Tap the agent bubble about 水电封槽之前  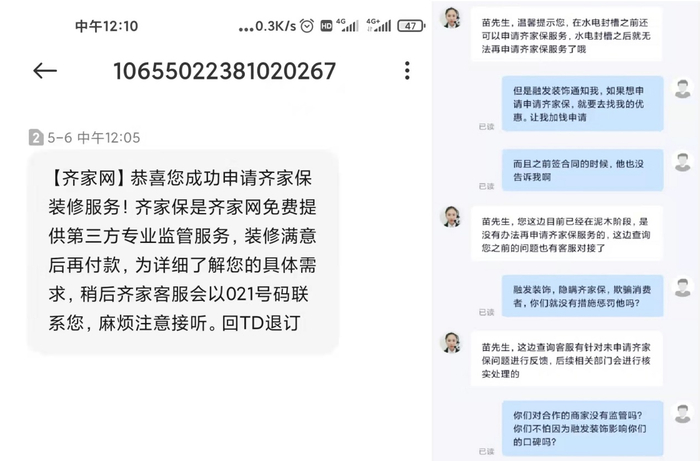point(566,36)
